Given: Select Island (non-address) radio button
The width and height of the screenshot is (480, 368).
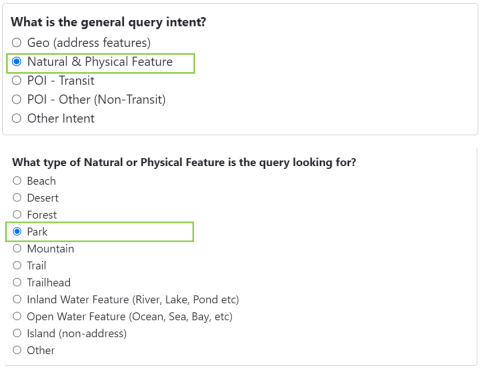Looking at the screenshot, I should 17,333.
